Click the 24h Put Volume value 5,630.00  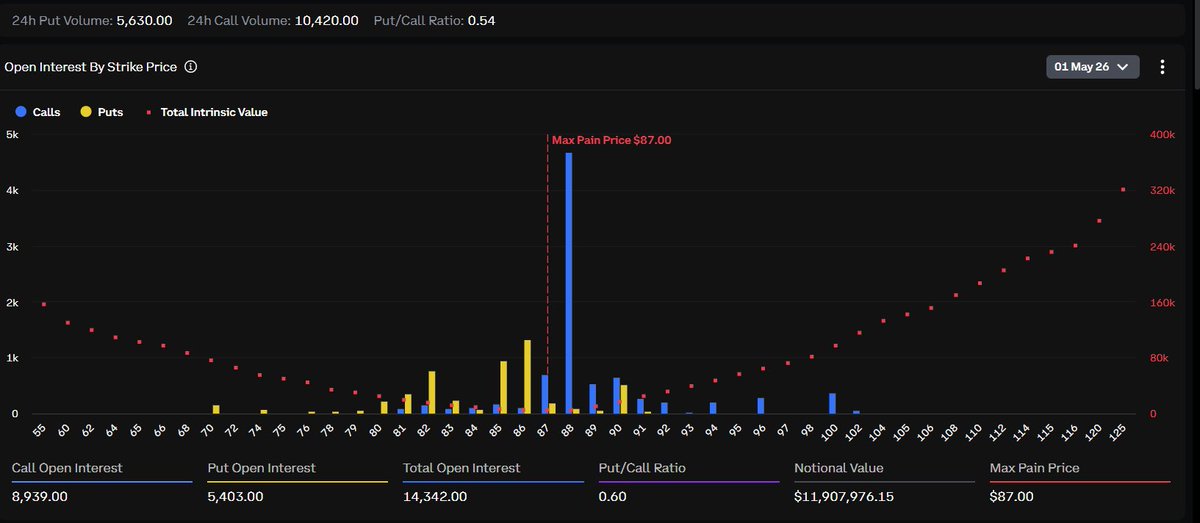click(145, 20)
